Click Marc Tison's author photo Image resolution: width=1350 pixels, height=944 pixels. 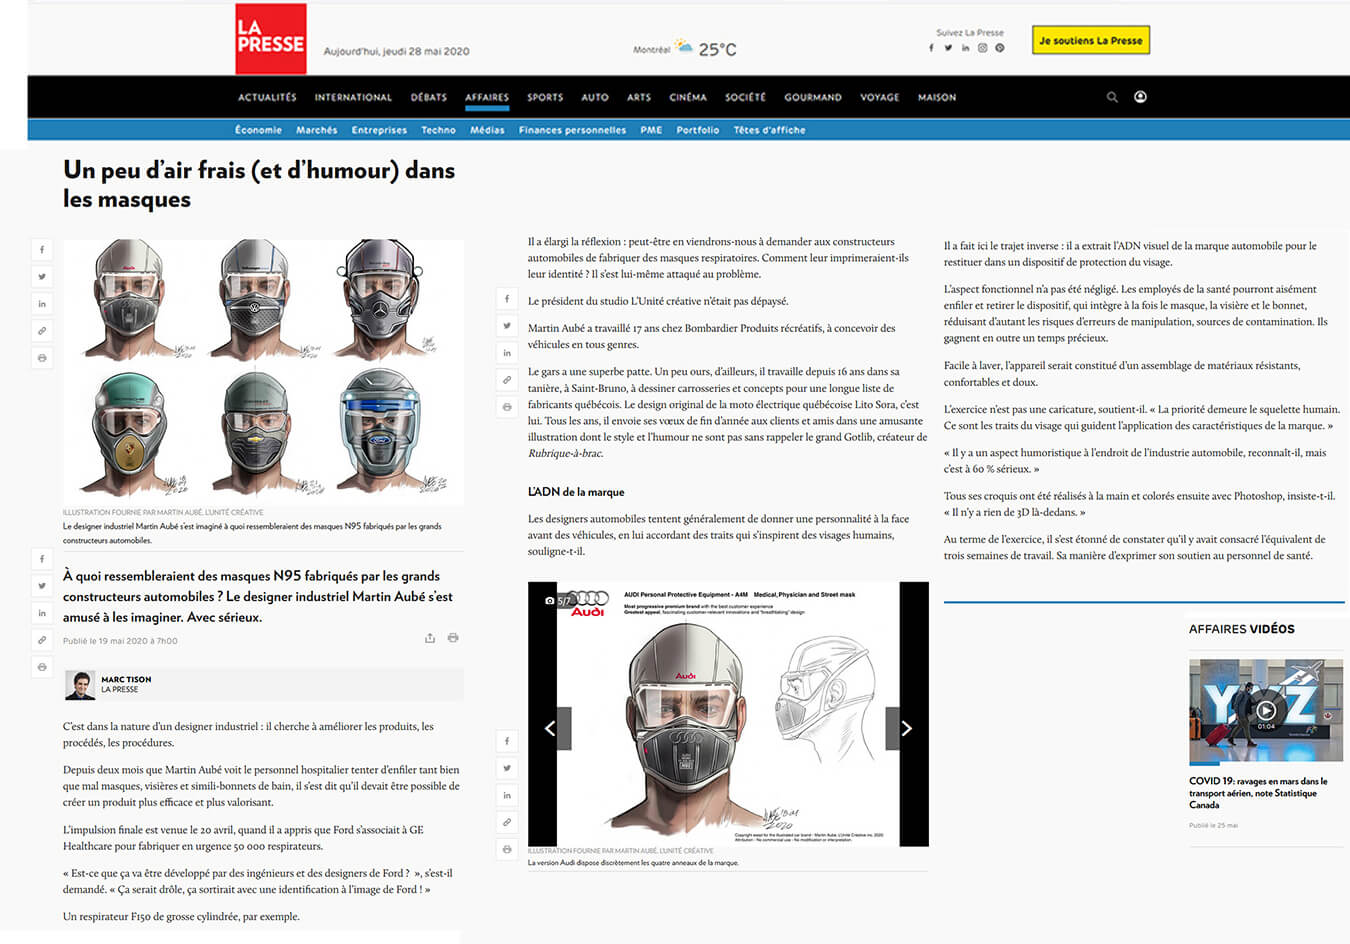(80, 685)
